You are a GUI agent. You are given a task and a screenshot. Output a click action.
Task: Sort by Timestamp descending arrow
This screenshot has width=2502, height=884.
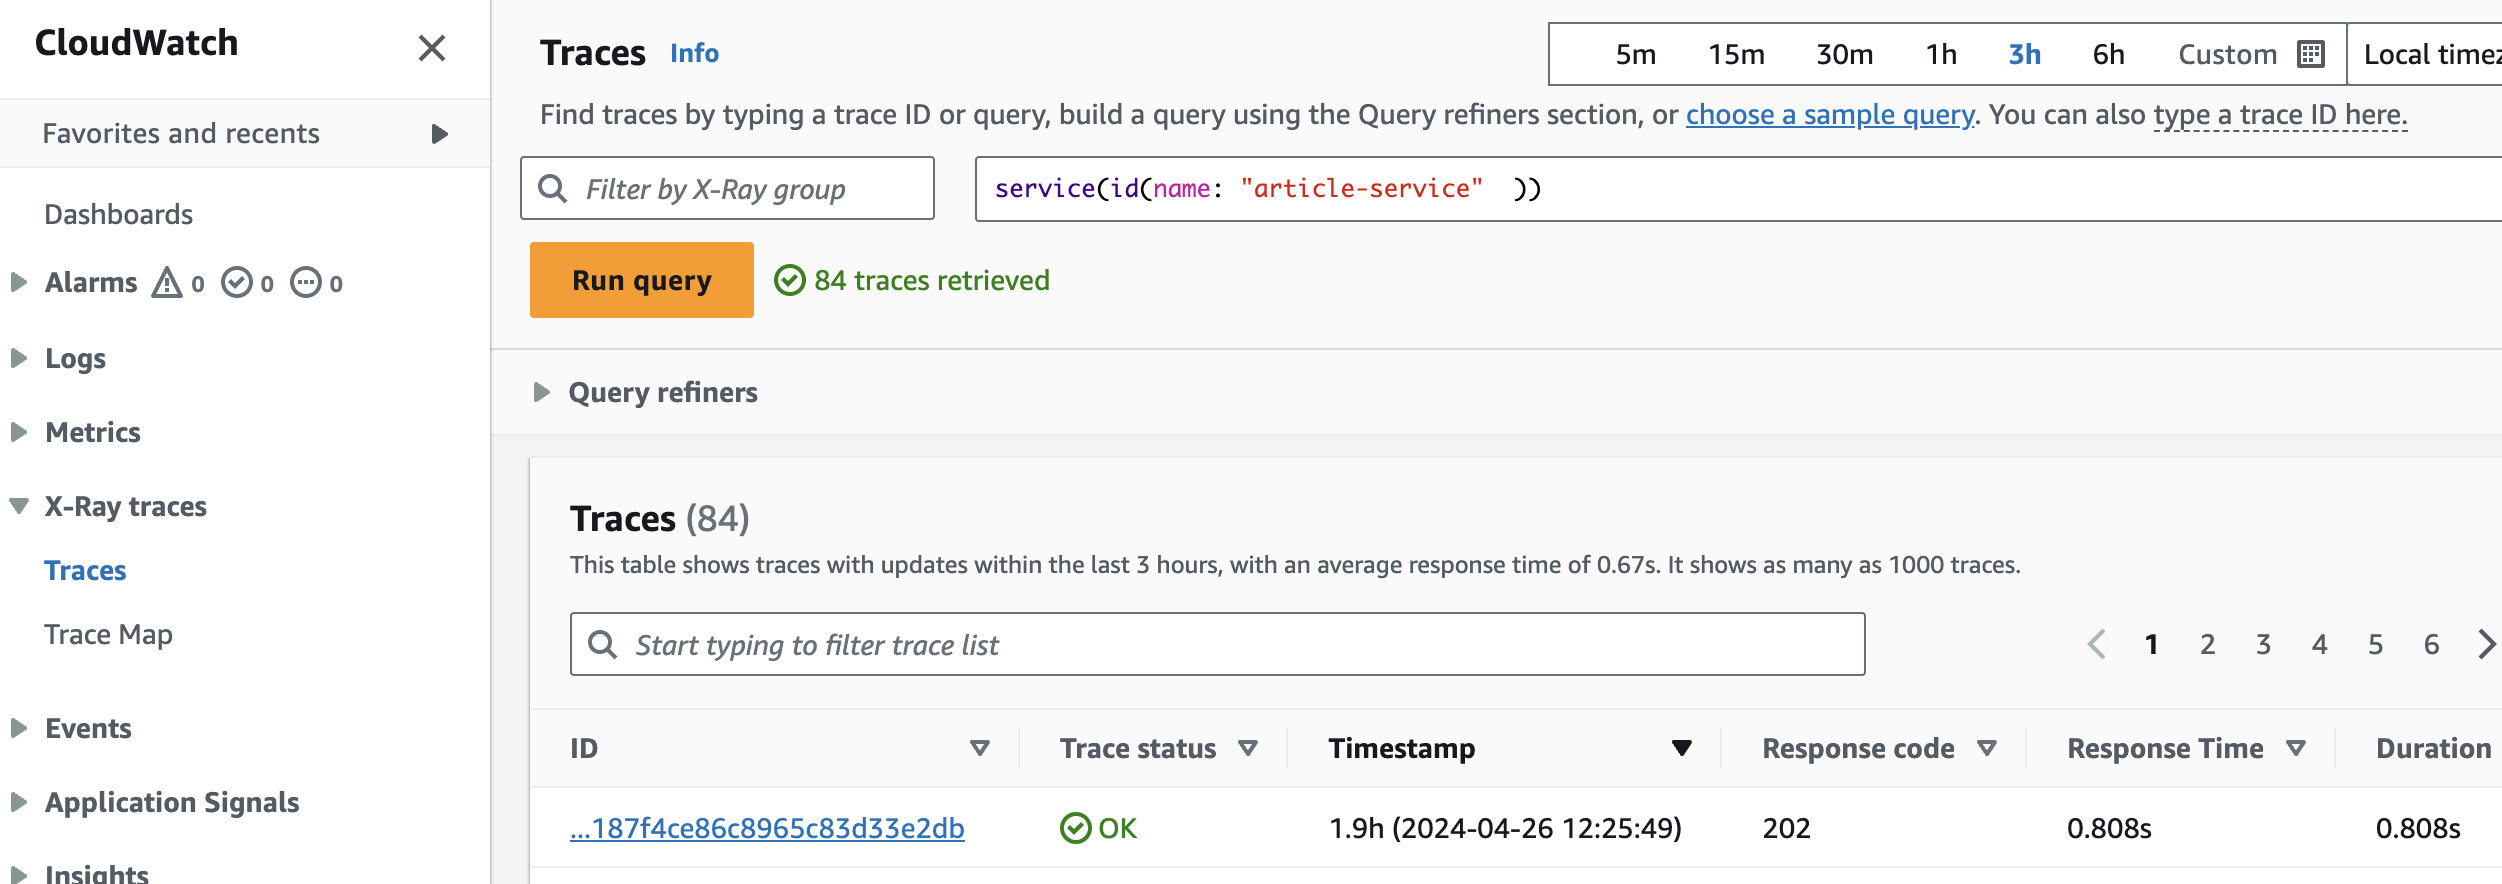[1682, 748]
